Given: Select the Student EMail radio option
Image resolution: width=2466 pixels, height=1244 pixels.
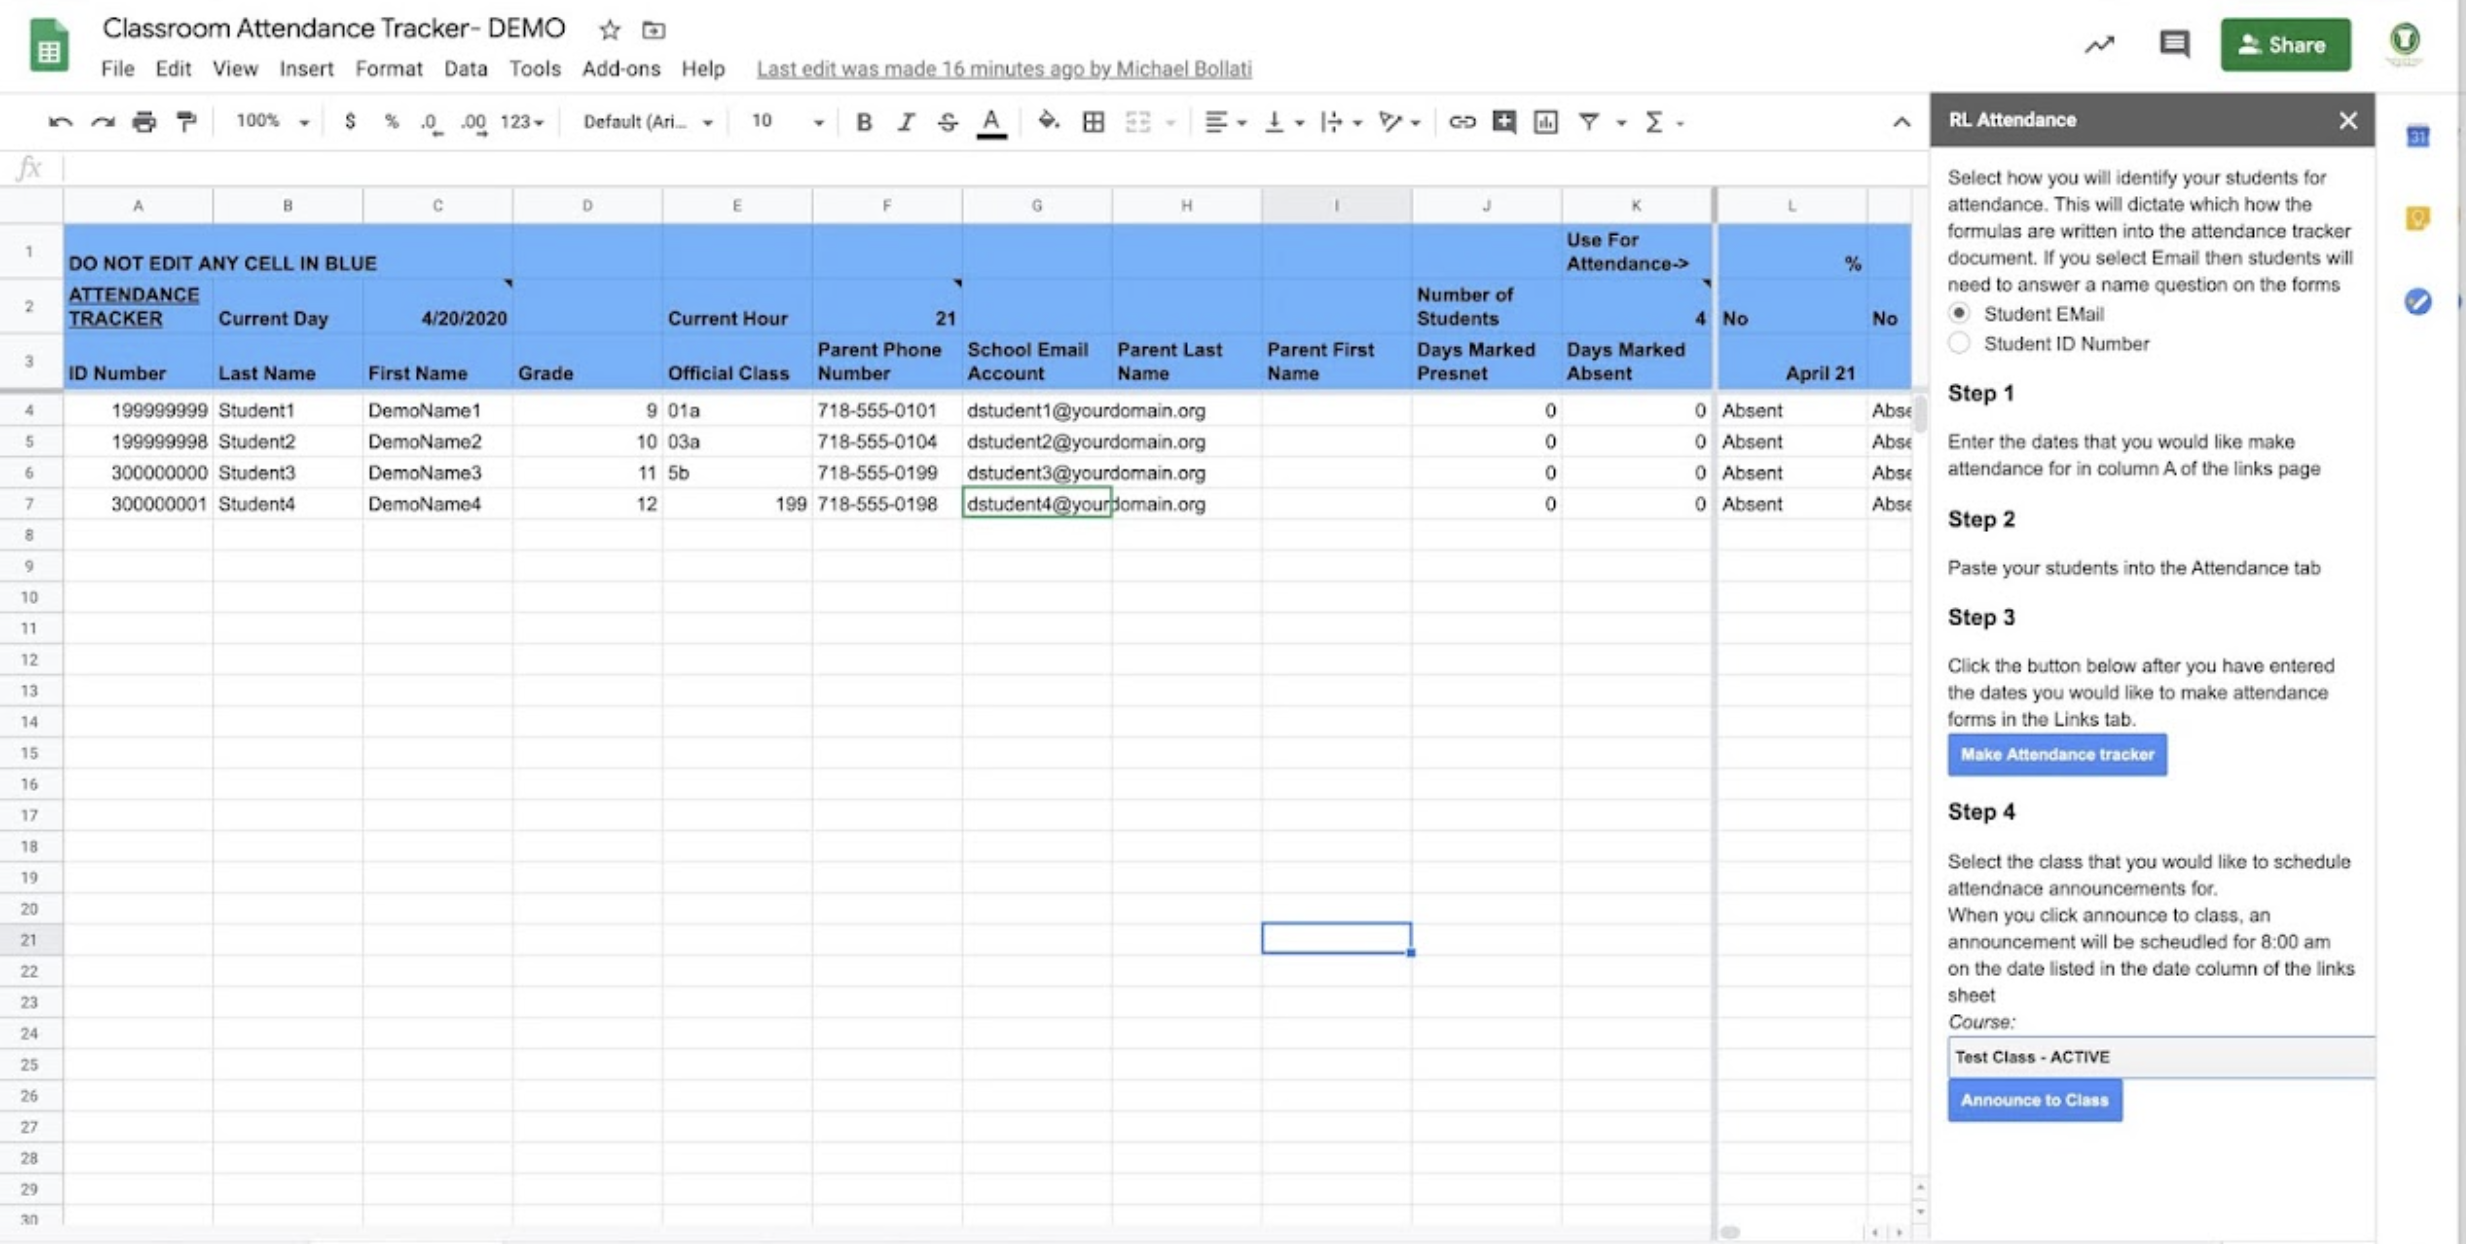Looking at the screenshot, I should (1959, 314).
